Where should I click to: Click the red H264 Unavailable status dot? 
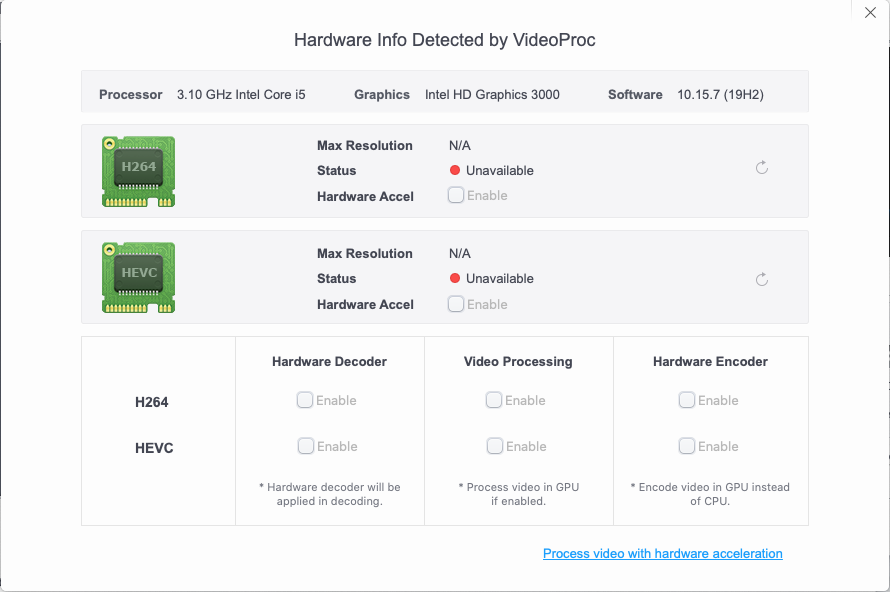click(455, 171)
